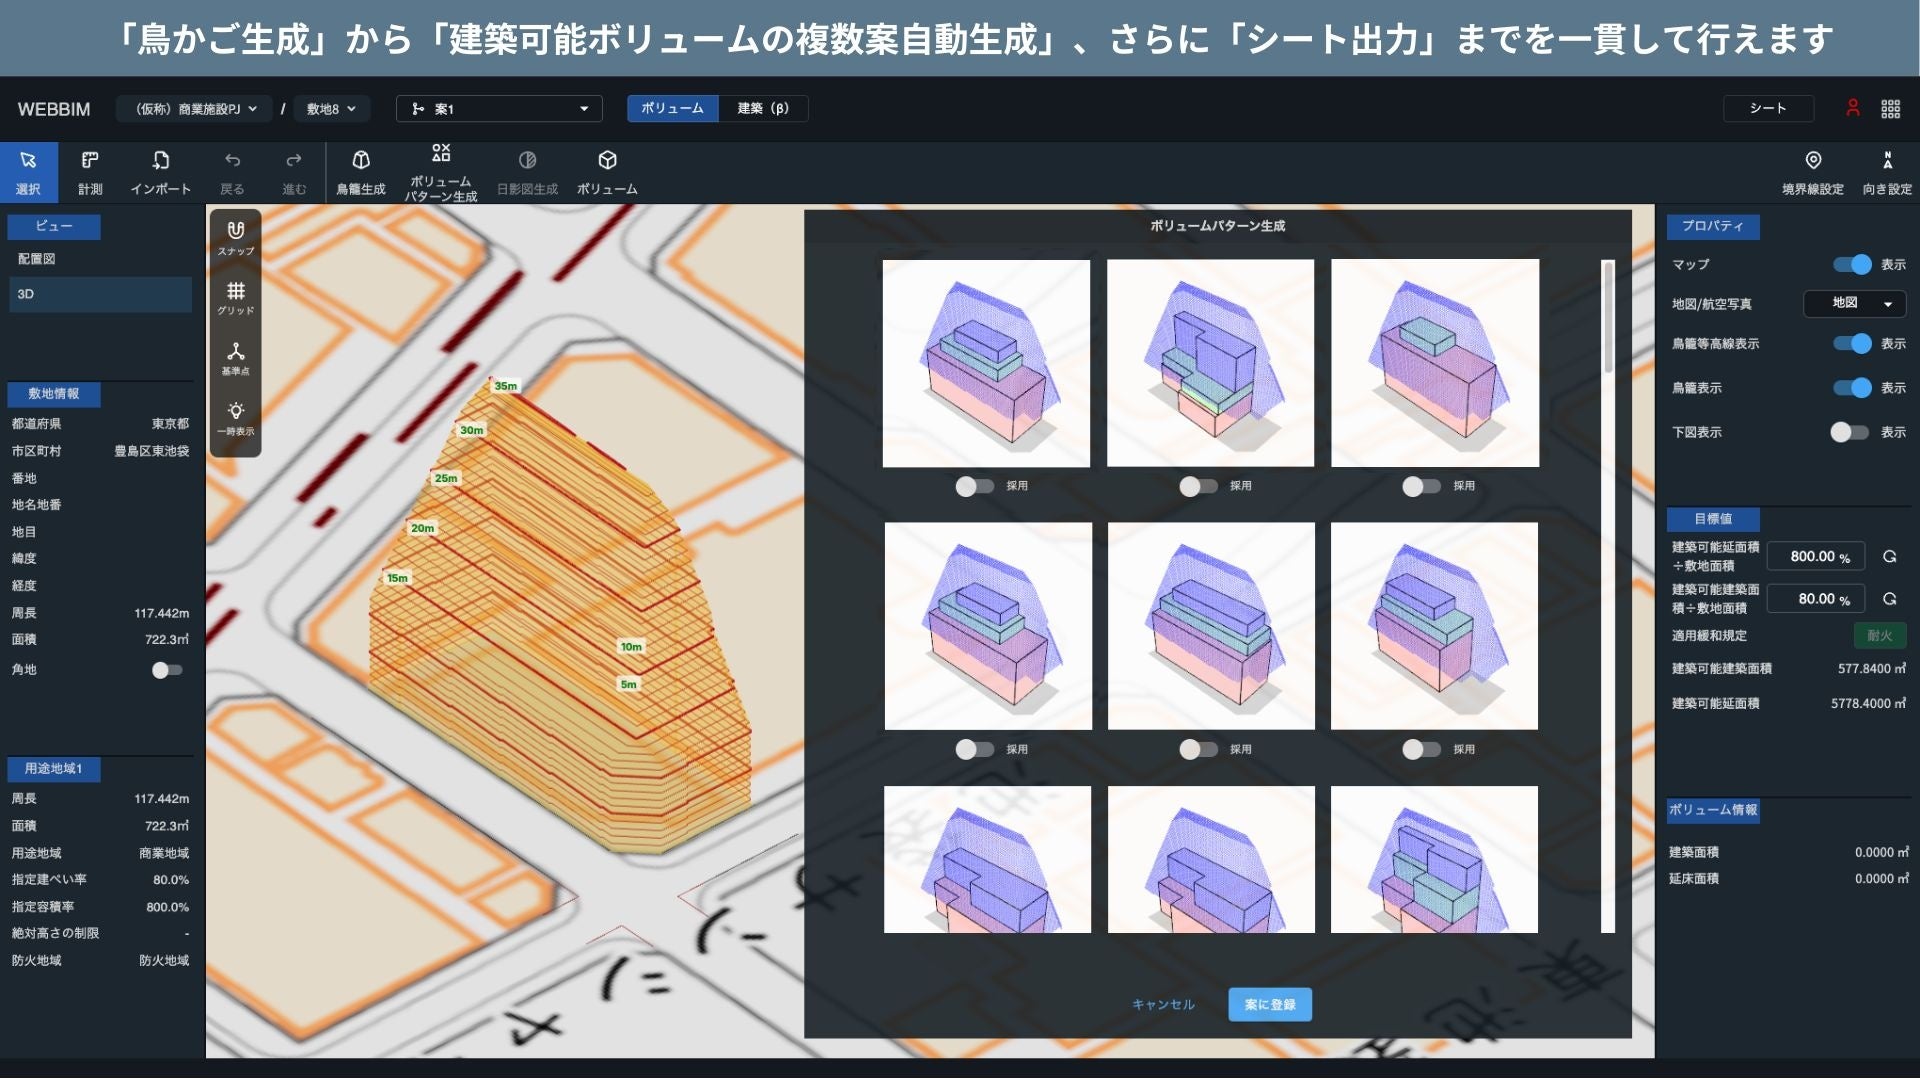
Task: Click the グリッド grid icon
Action: click(236, 291)
